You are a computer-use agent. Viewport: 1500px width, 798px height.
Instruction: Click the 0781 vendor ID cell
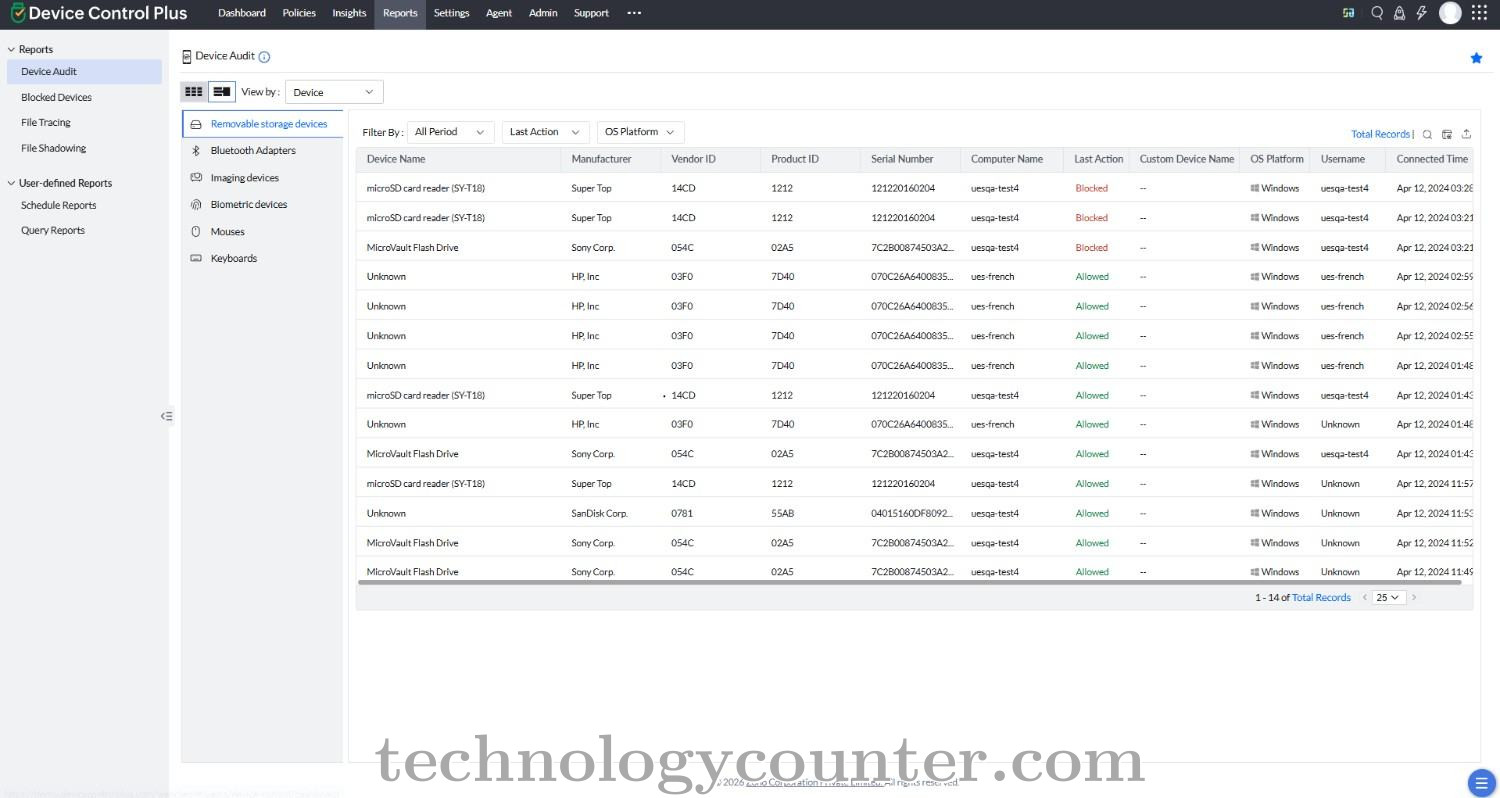[682, 514]
